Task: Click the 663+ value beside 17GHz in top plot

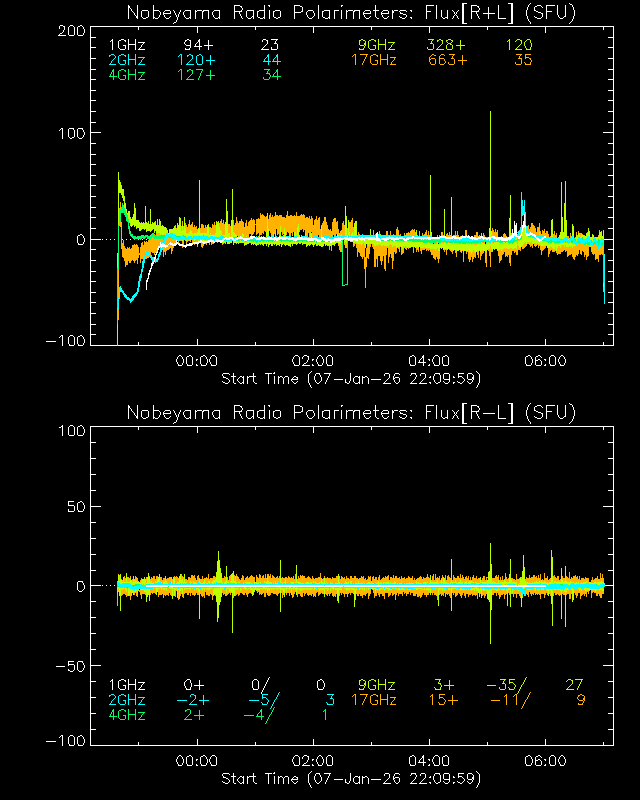Action: pyautogui.click(x=446, y=60)
